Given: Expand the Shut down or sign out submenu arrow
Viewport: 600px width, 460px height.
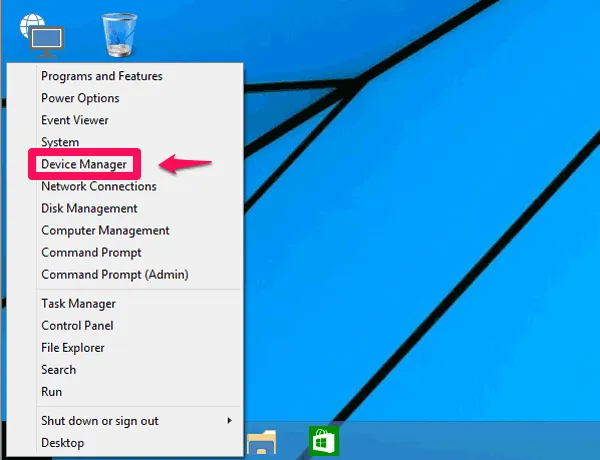Looking at the screenshot, I should coord(230,421).
